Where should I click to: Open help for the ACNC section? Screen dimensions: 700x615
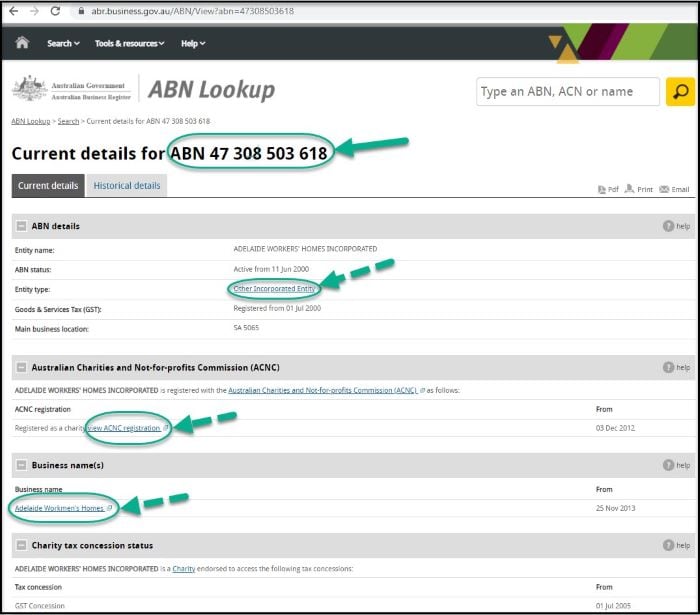pyautogui.click(x=677, y=367)
